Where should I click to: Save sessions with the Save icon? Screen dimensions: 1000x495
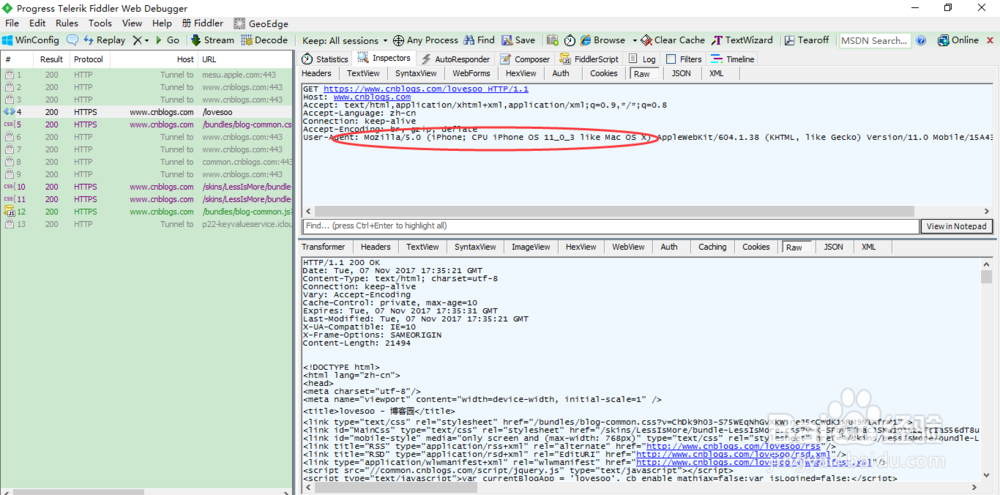518,40
